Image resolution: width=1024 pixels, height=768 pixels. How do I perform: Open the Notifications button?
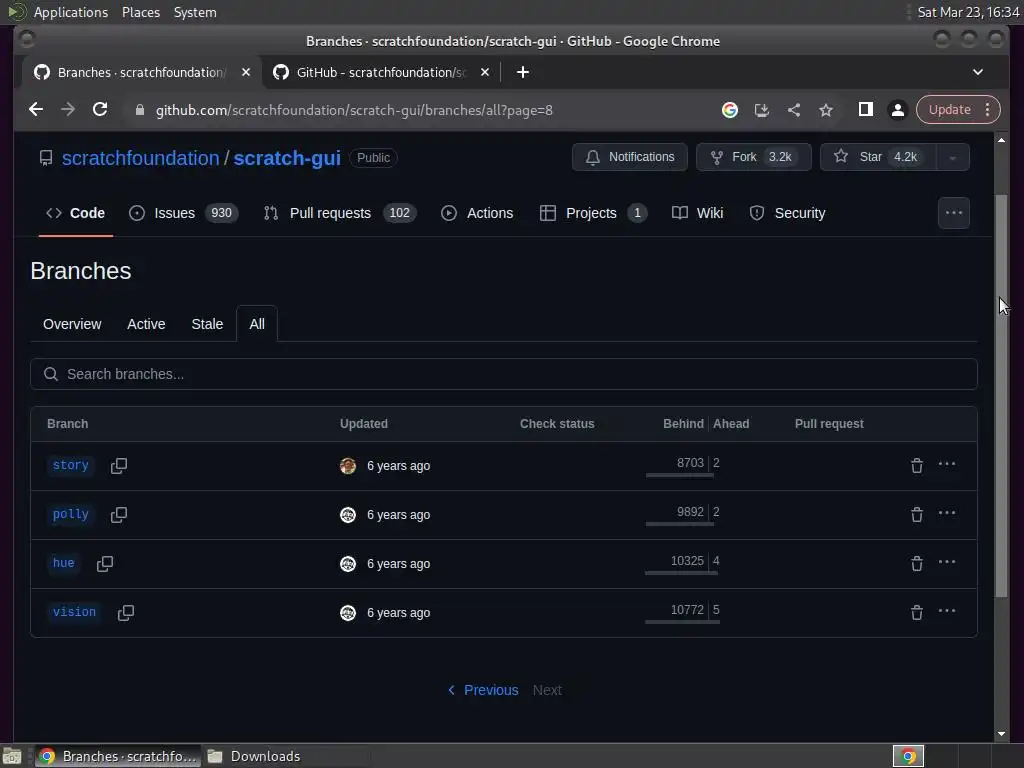[630, 157]
